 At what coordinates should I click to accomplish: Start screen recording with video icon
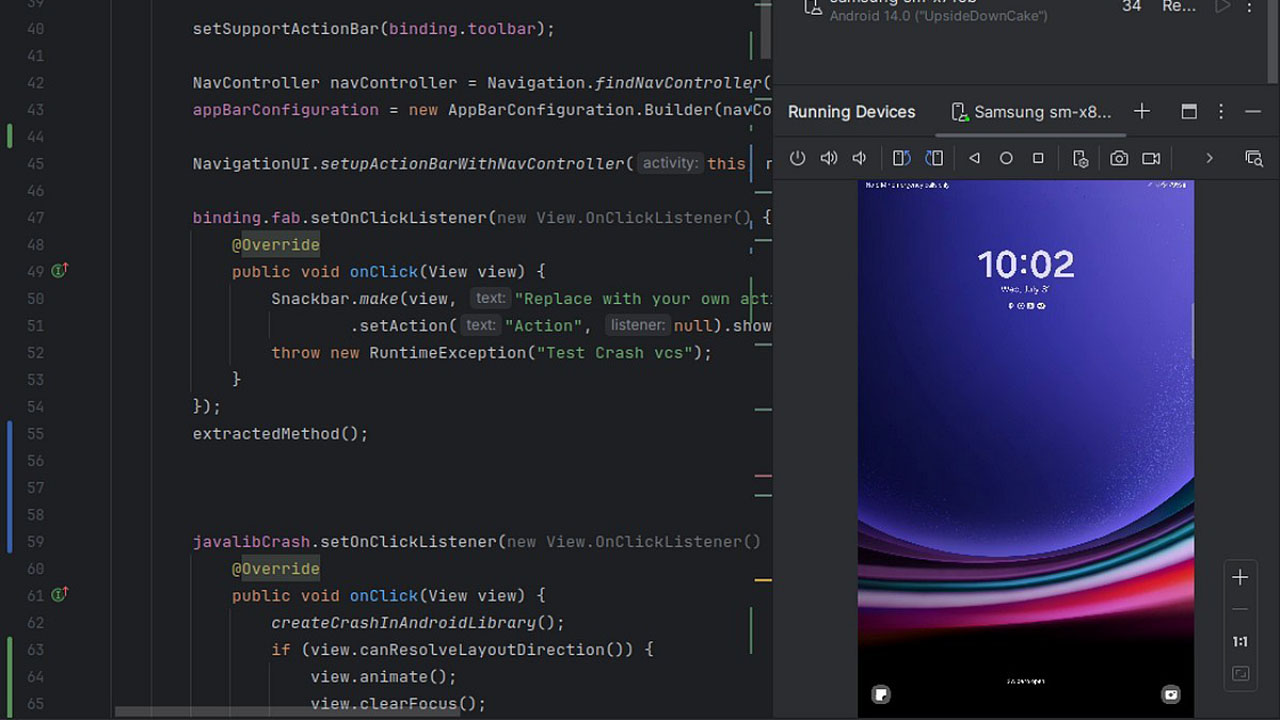1151,158
